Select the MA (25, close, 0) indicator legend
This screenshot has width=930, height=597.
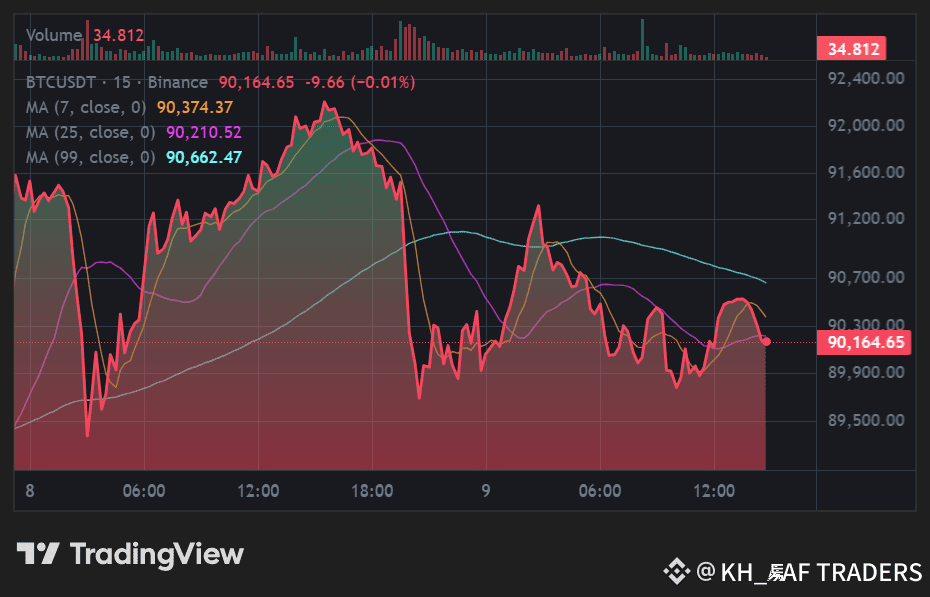coord(91,132)
